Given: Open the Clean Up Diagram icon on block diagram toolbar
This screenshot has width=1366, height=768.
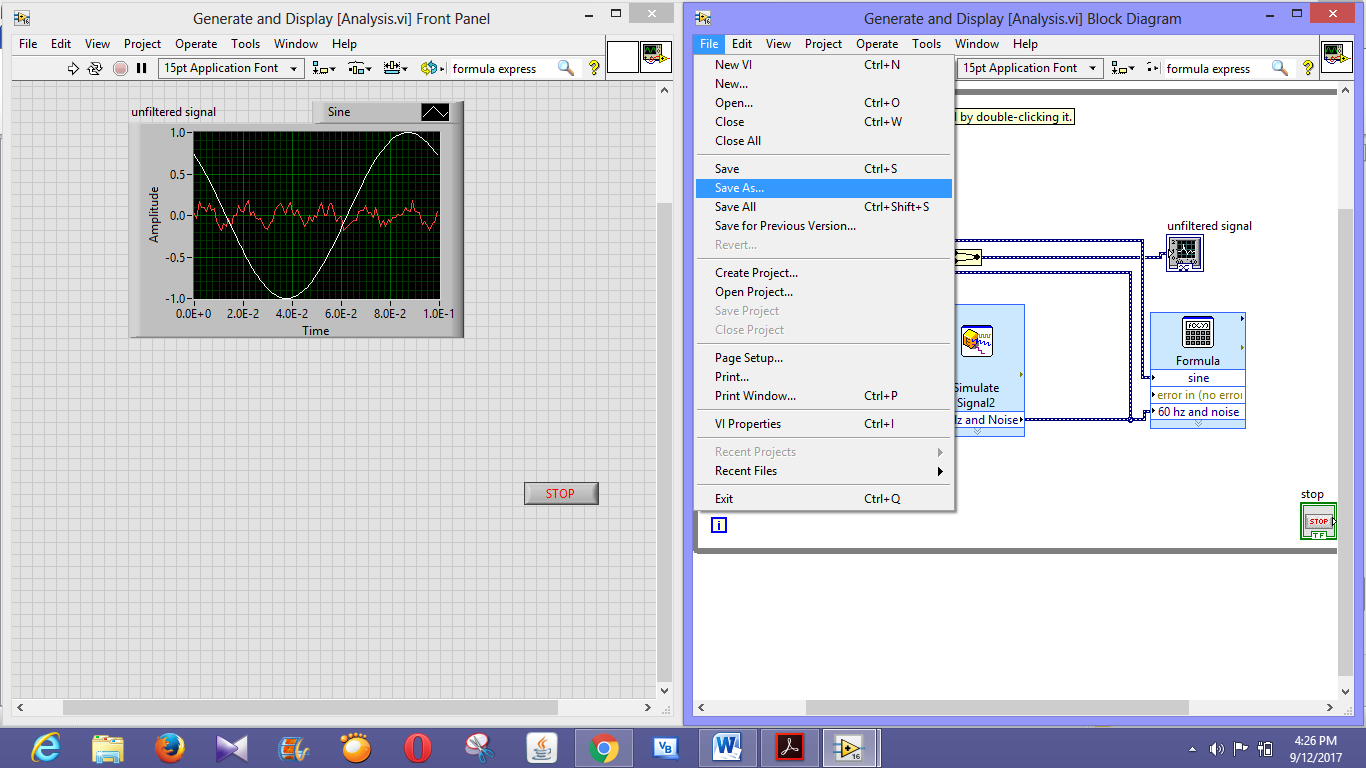Looking at the screenshot, I should (1150, 68).
